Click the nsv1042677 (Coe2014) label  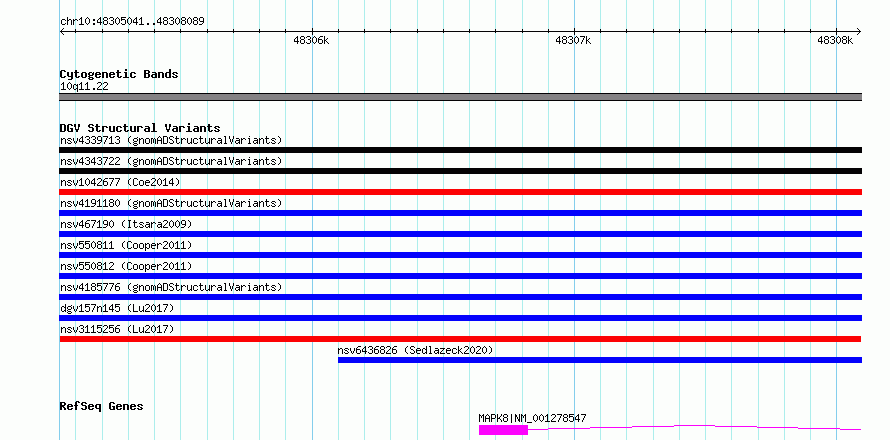coord(120,182)
